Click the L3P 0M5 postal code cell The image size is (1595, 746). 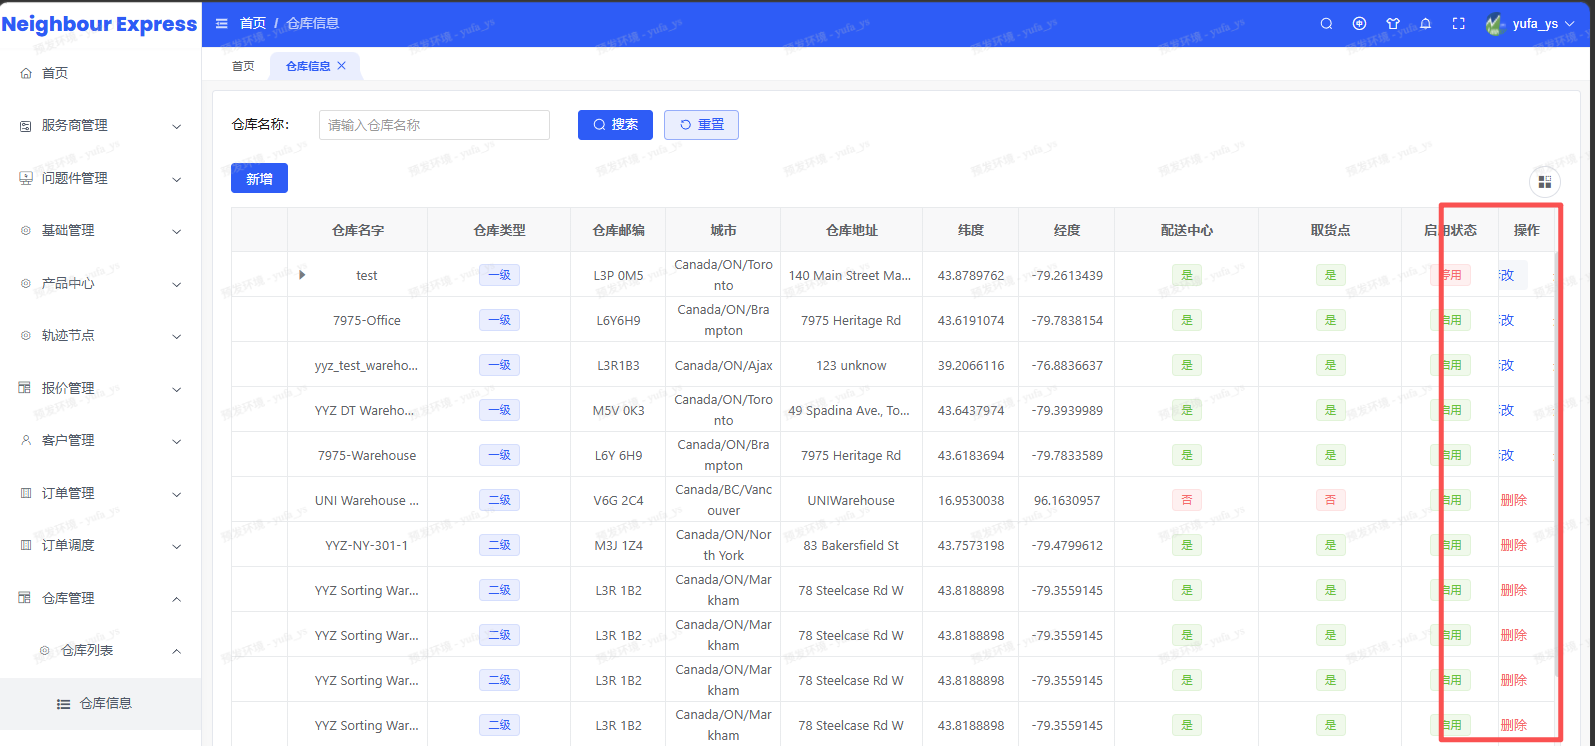click(x=619, y=275)
